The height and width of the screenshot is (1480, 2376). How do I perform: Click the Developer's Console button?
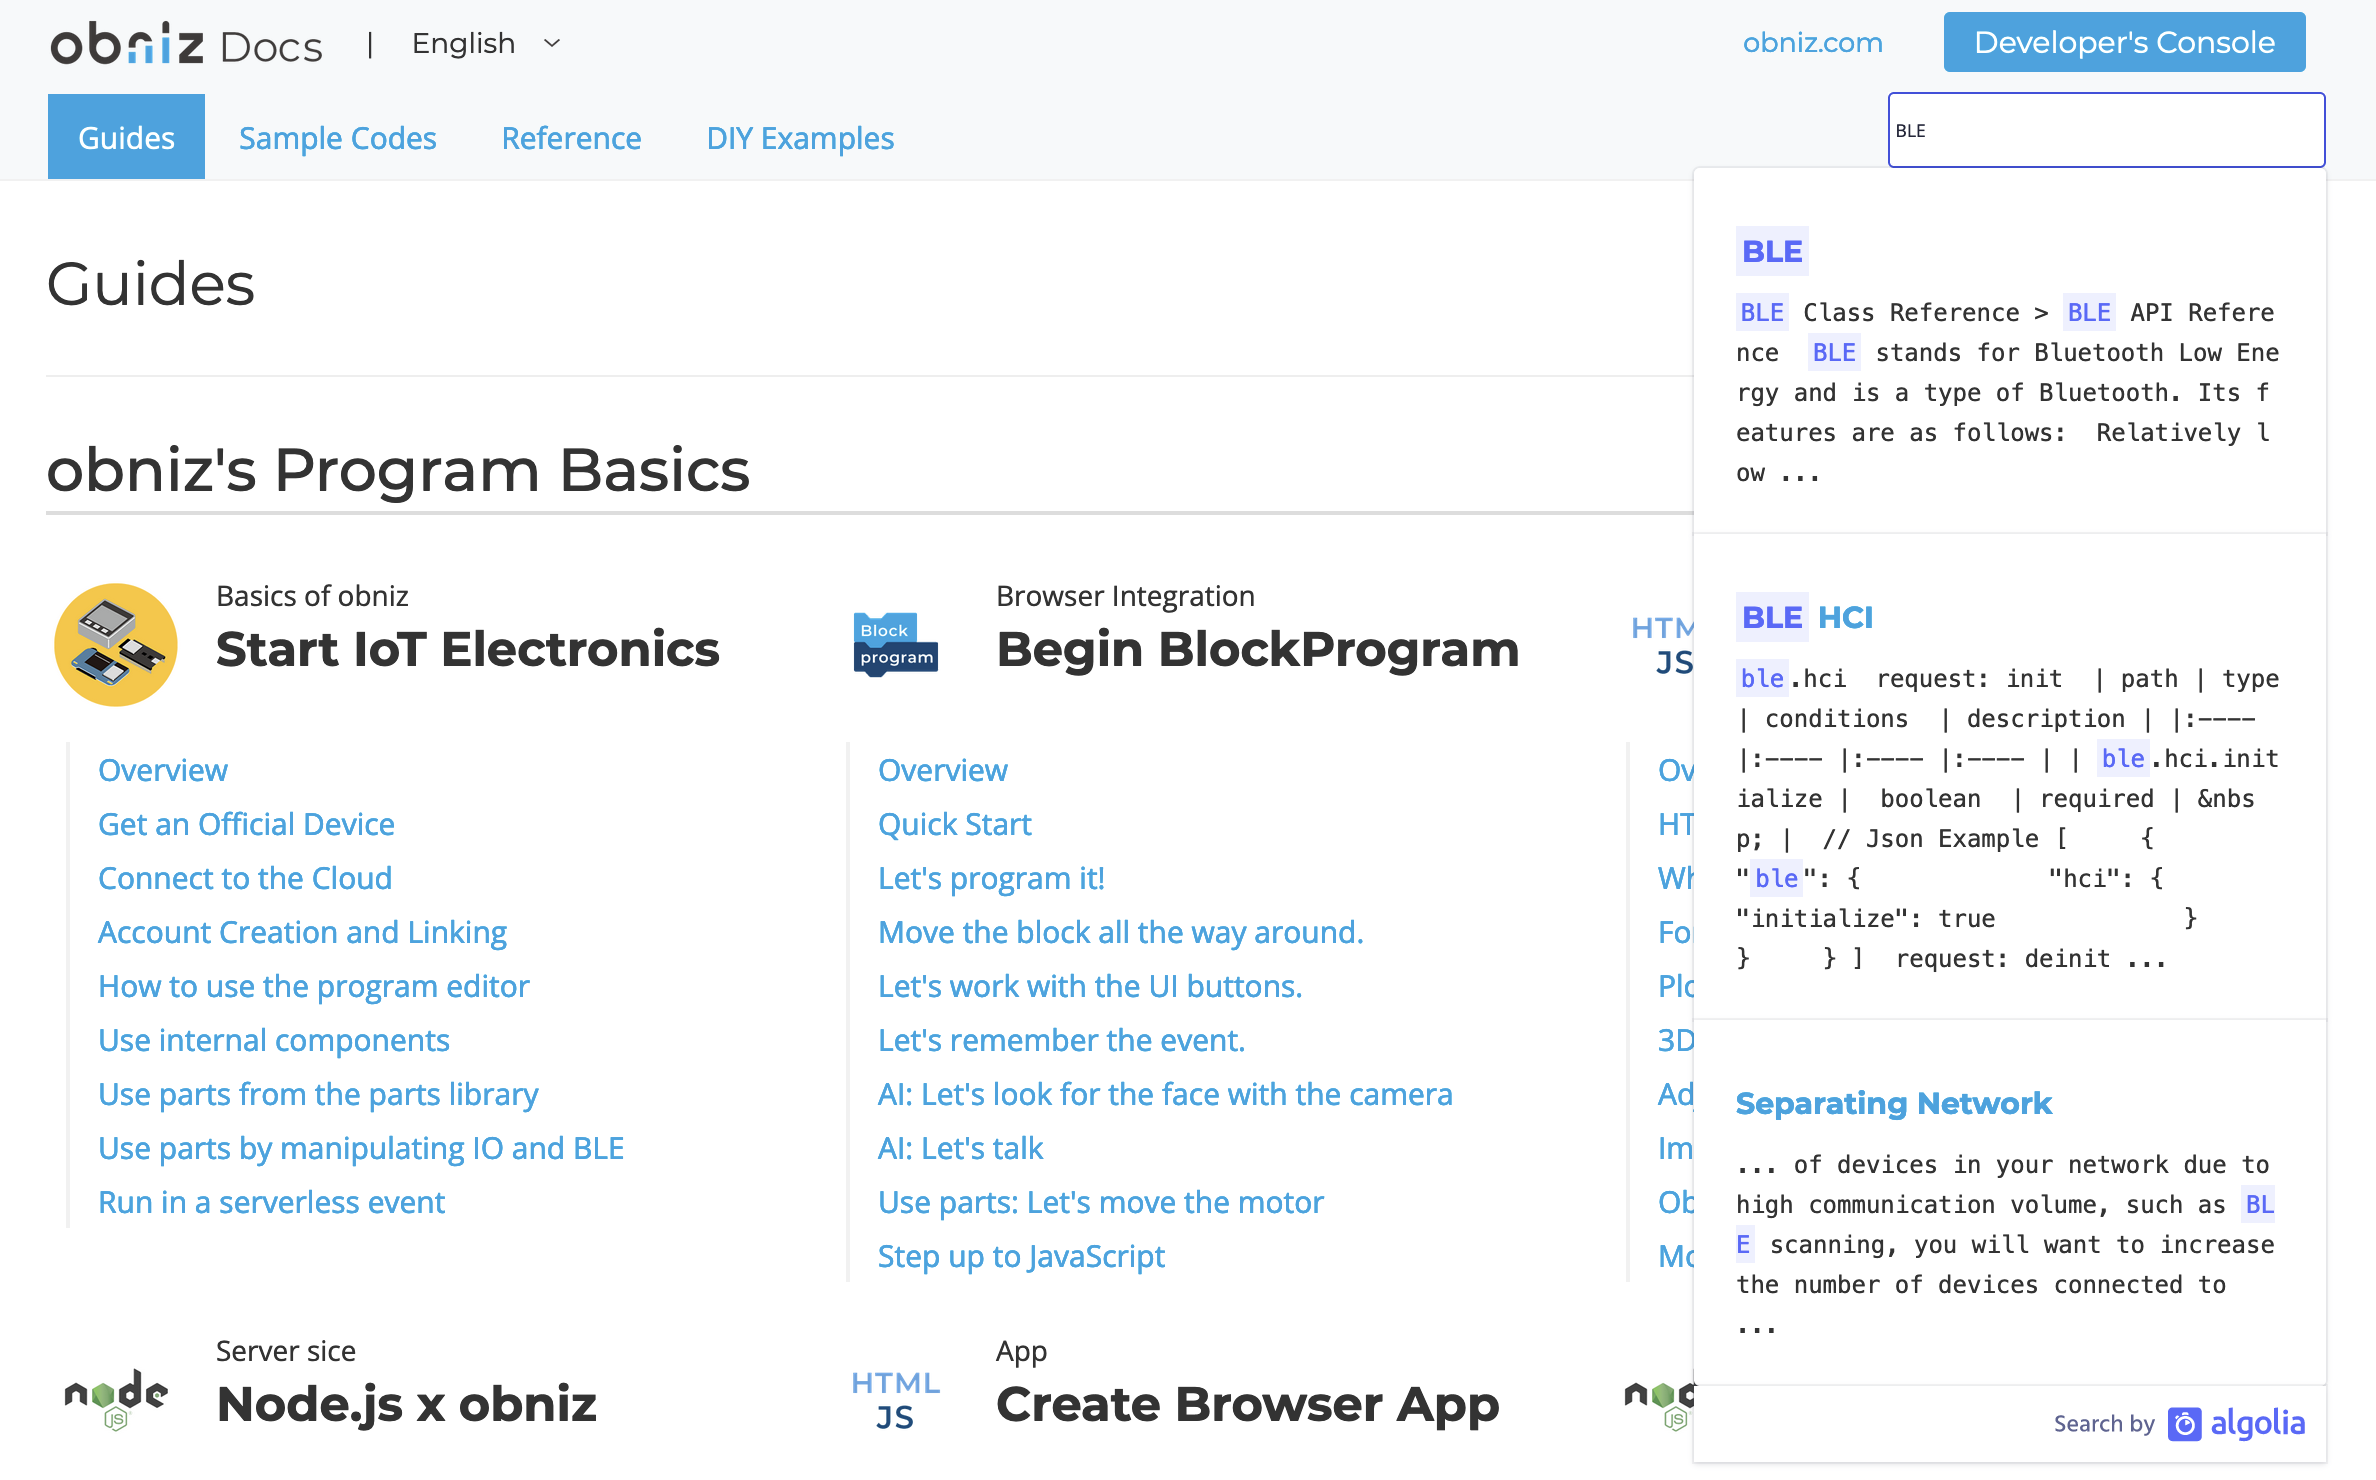click(2124, 42)
